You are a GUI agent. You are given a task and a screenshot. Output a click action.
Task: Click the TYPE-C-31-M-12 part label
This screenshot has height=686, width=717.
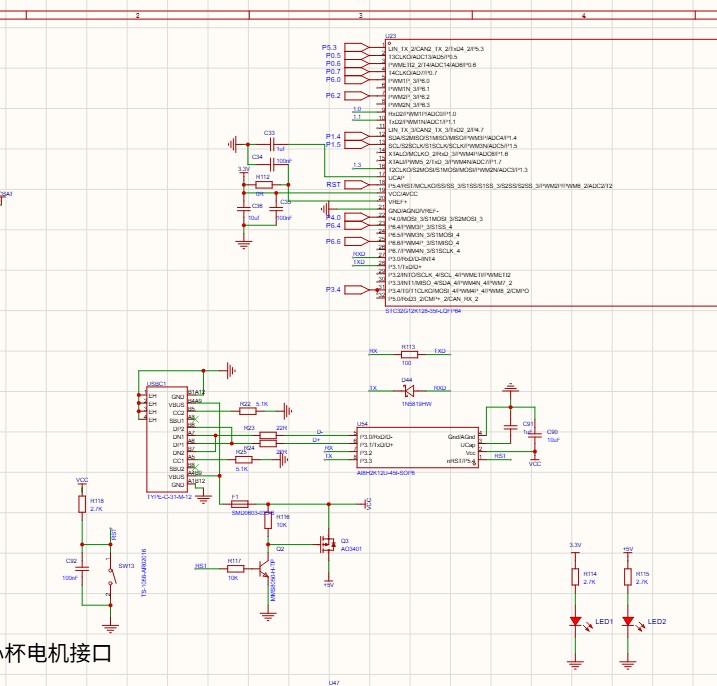click(169, 497)
